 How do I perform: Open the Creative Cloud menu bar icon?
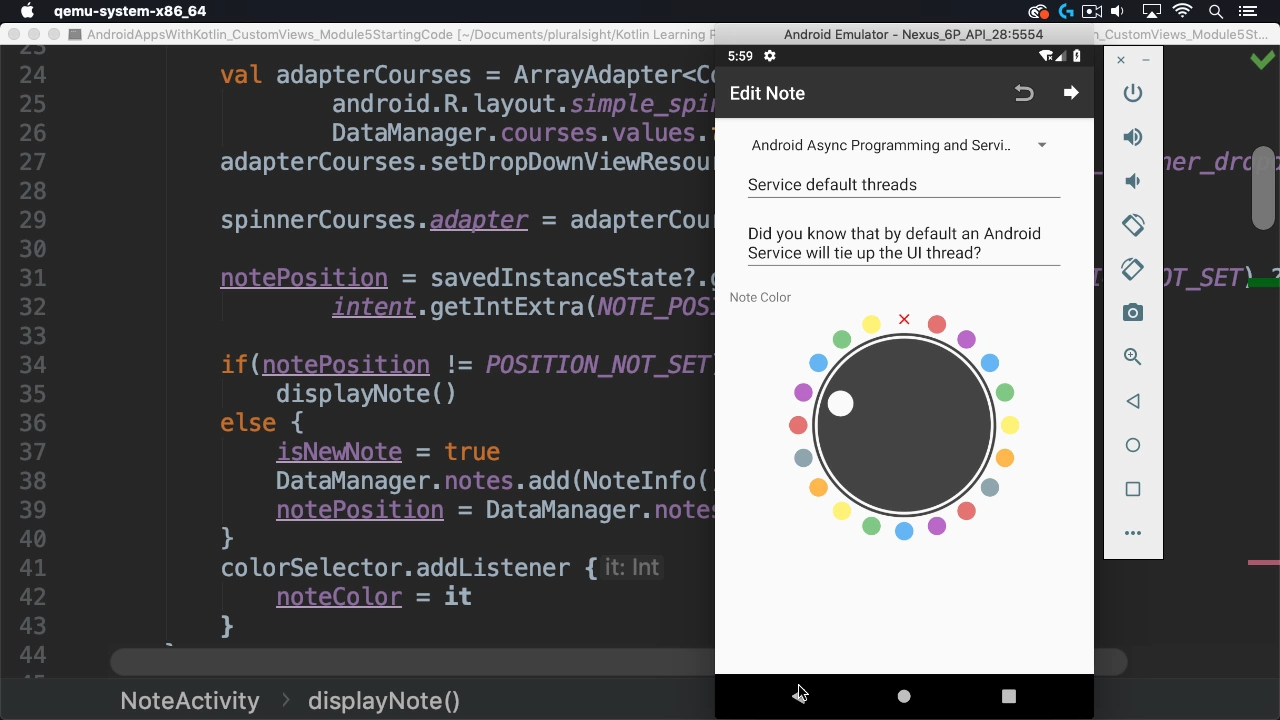(x=1038, y=12)
